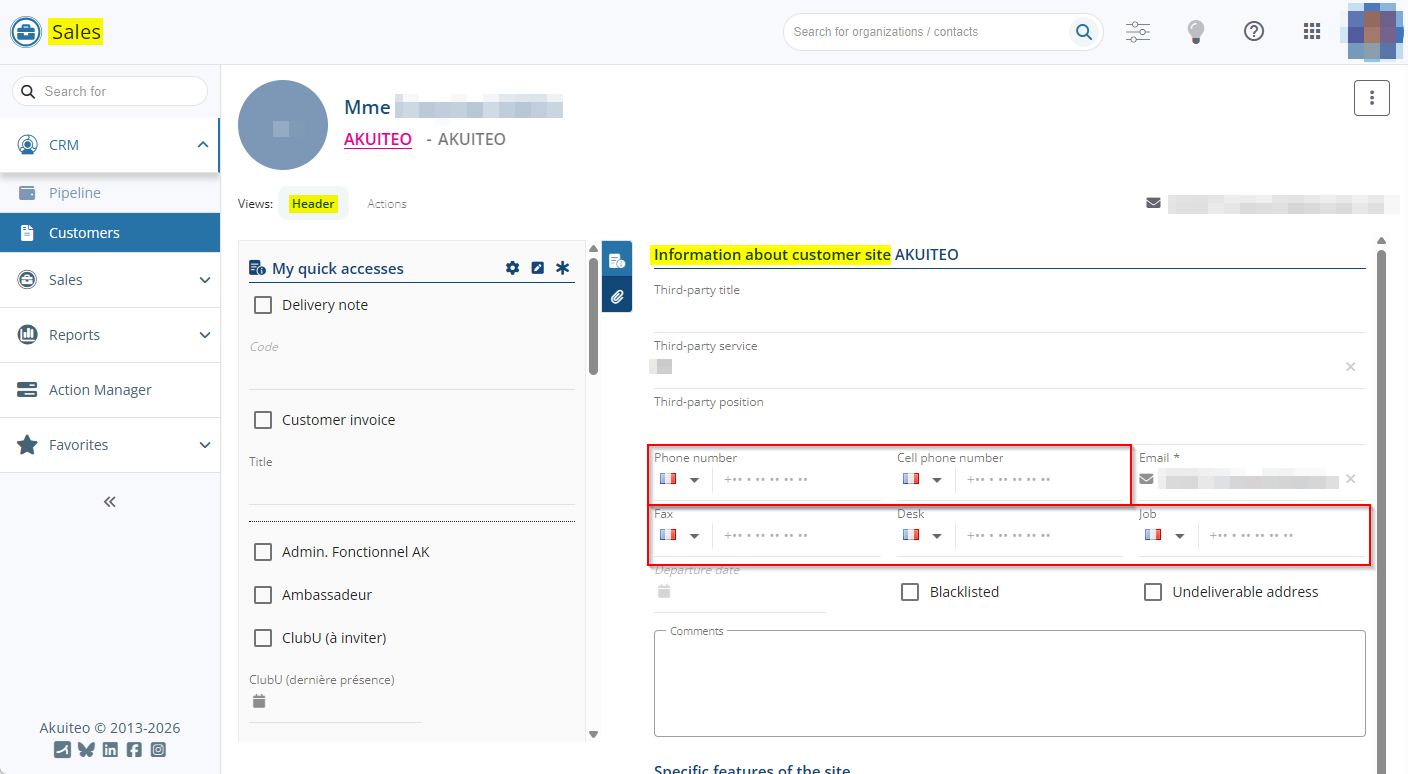Open the AKUITEO organization link
This screenshot has width=1408, height=774.
[377, 139]
